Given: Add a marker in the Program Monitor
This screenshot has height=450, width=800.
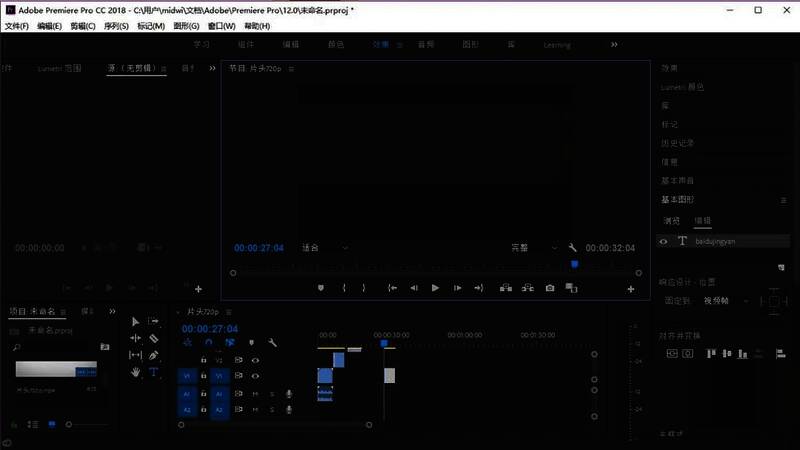Looking at the screenshot, I should point(321,288).
